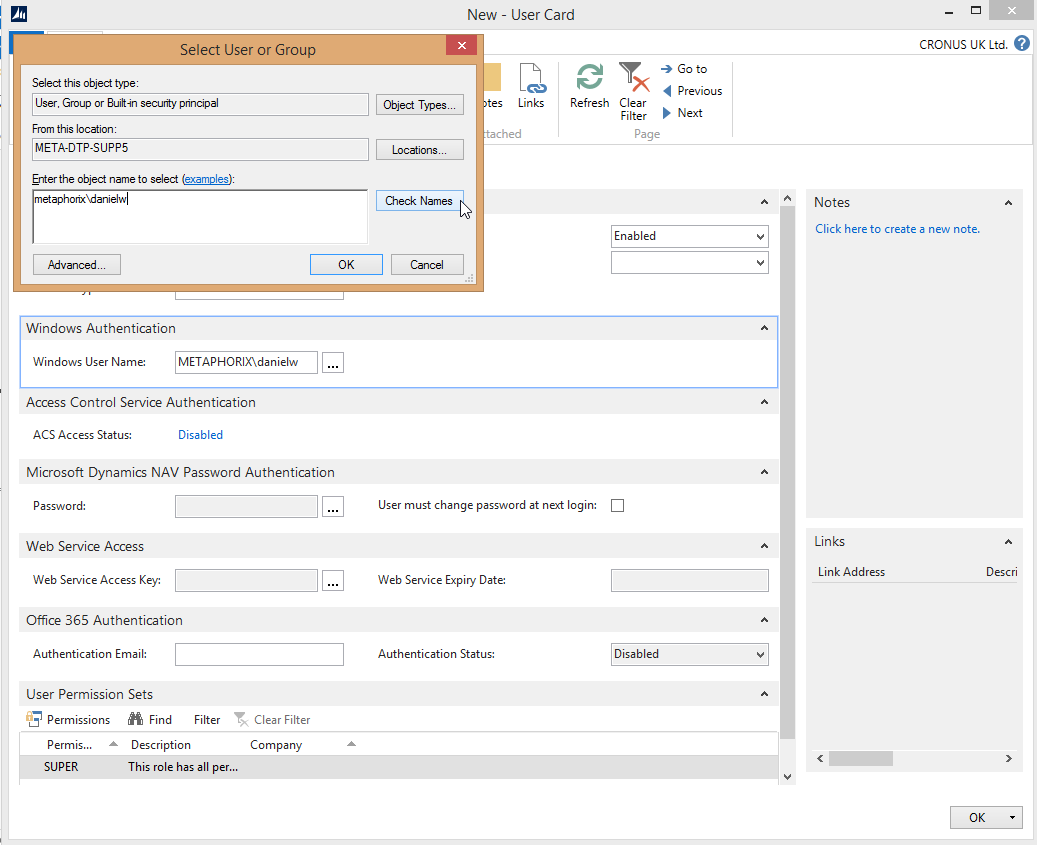Select the SUPER permission set row
Screen dimensions: 1037x845
tap(399, 767)
